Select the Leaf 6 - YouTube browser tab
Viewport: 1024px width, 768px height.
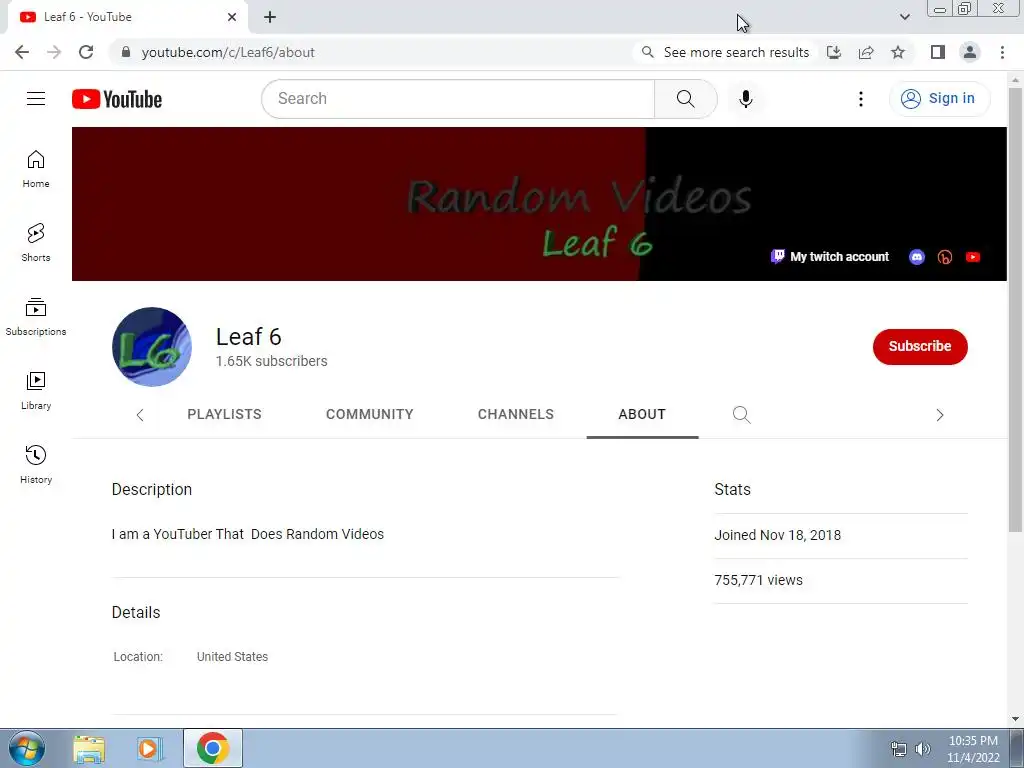(x=127, y=17)
